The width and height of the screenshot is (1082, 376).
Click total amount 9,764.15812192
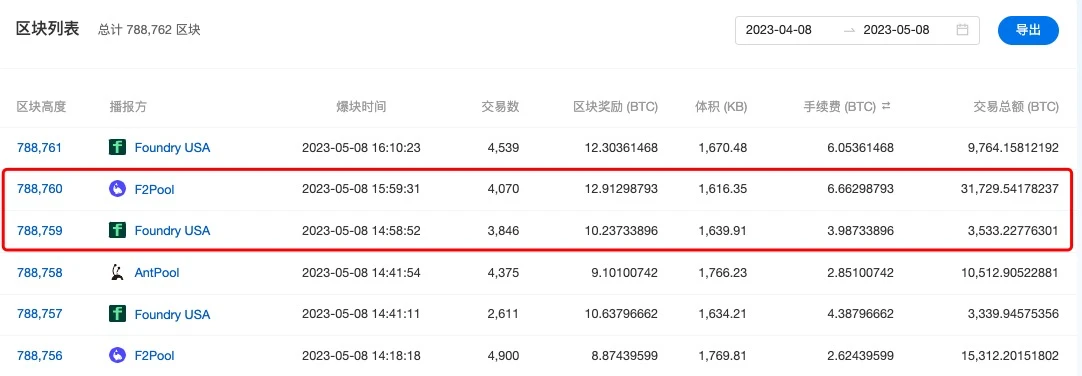[x=1013, y=148]
